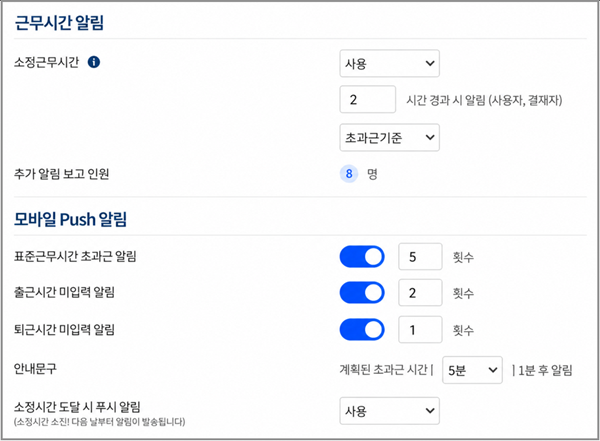Click the 소정근무시간 label text
Screen dimensions: 600x441
coord(45,62)
